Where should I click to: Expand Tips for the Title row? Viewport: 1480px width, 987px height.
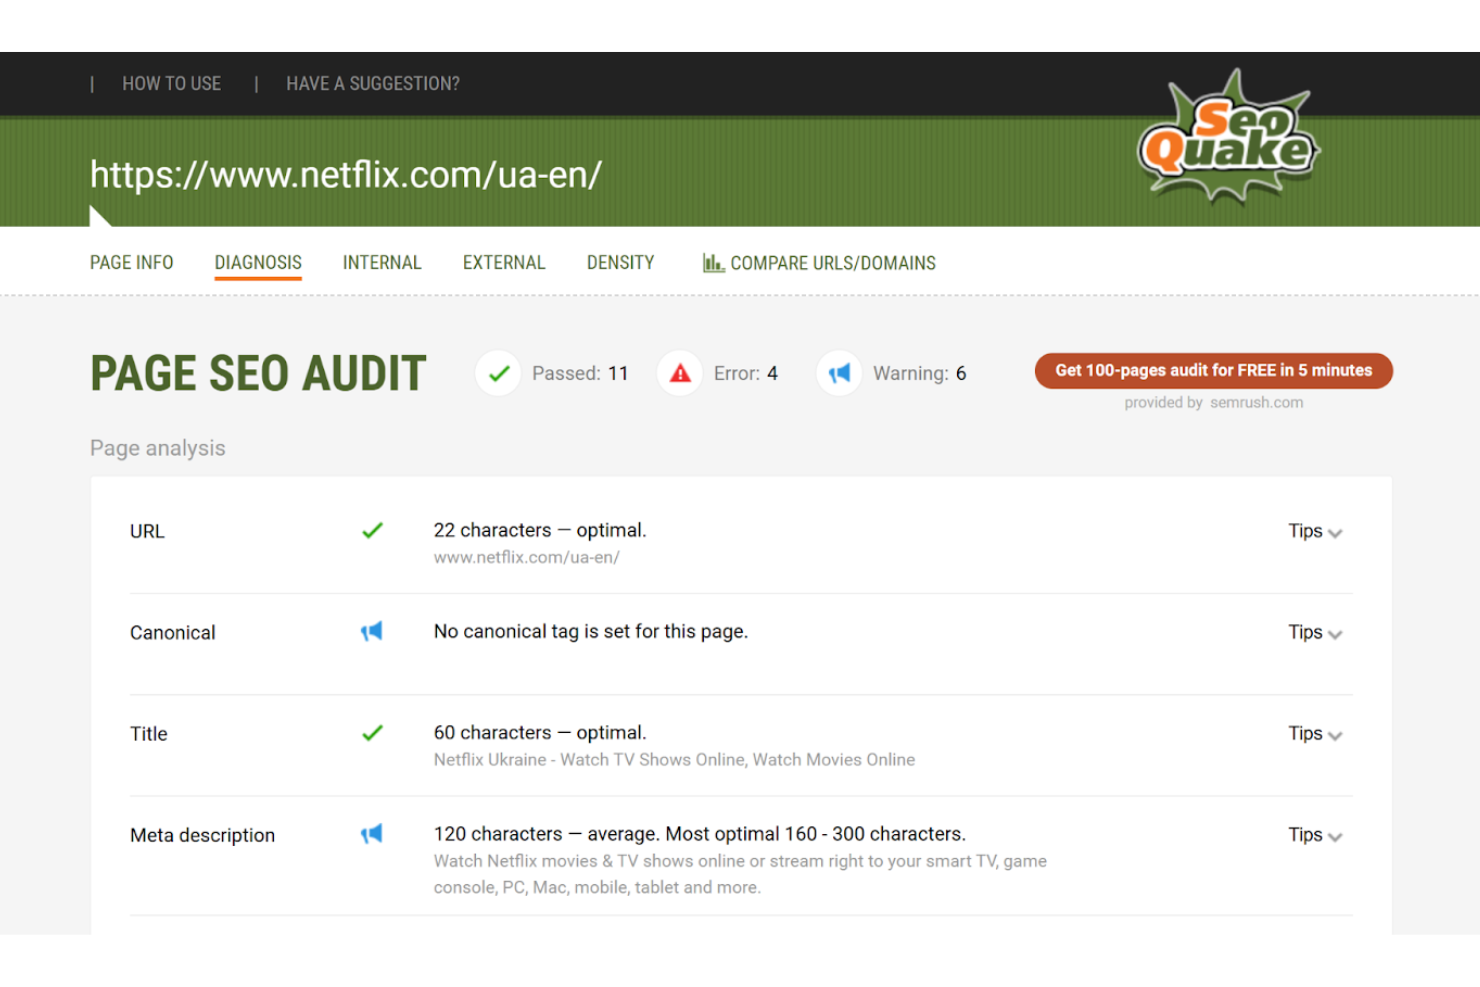1315,733
